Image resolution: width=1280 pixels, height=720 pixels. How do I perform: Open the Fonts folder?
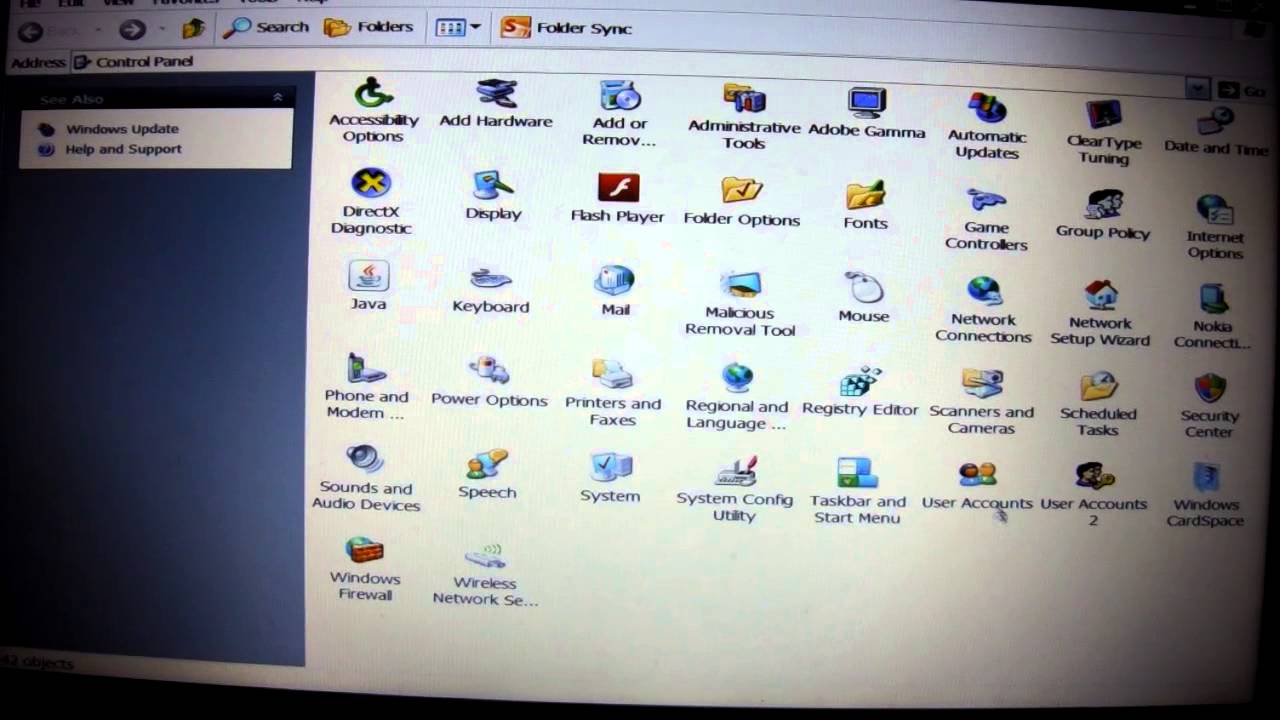(865, 206)
